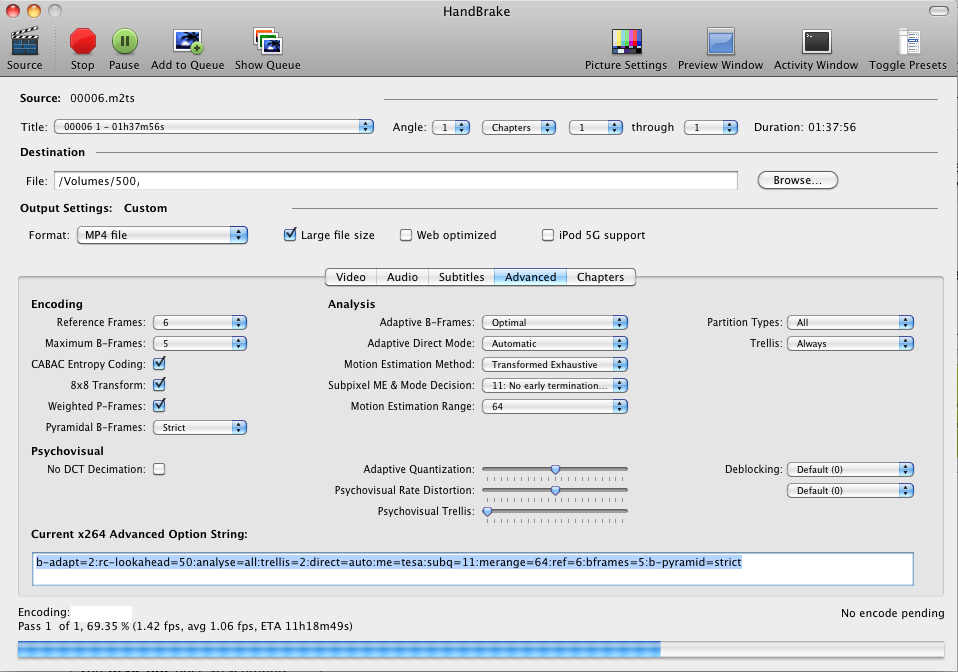958x672 pixels.
Task: Open the end chapter dropdown after 'through'
Action: tap(711, 127)
